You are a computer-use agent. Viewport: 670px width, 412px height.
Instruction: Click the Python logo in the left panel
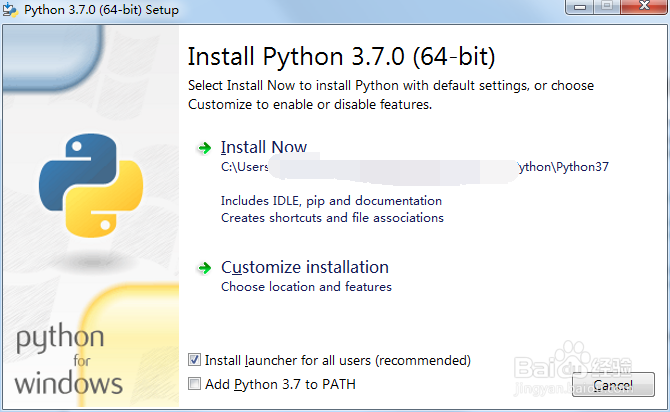coord(85,187)
